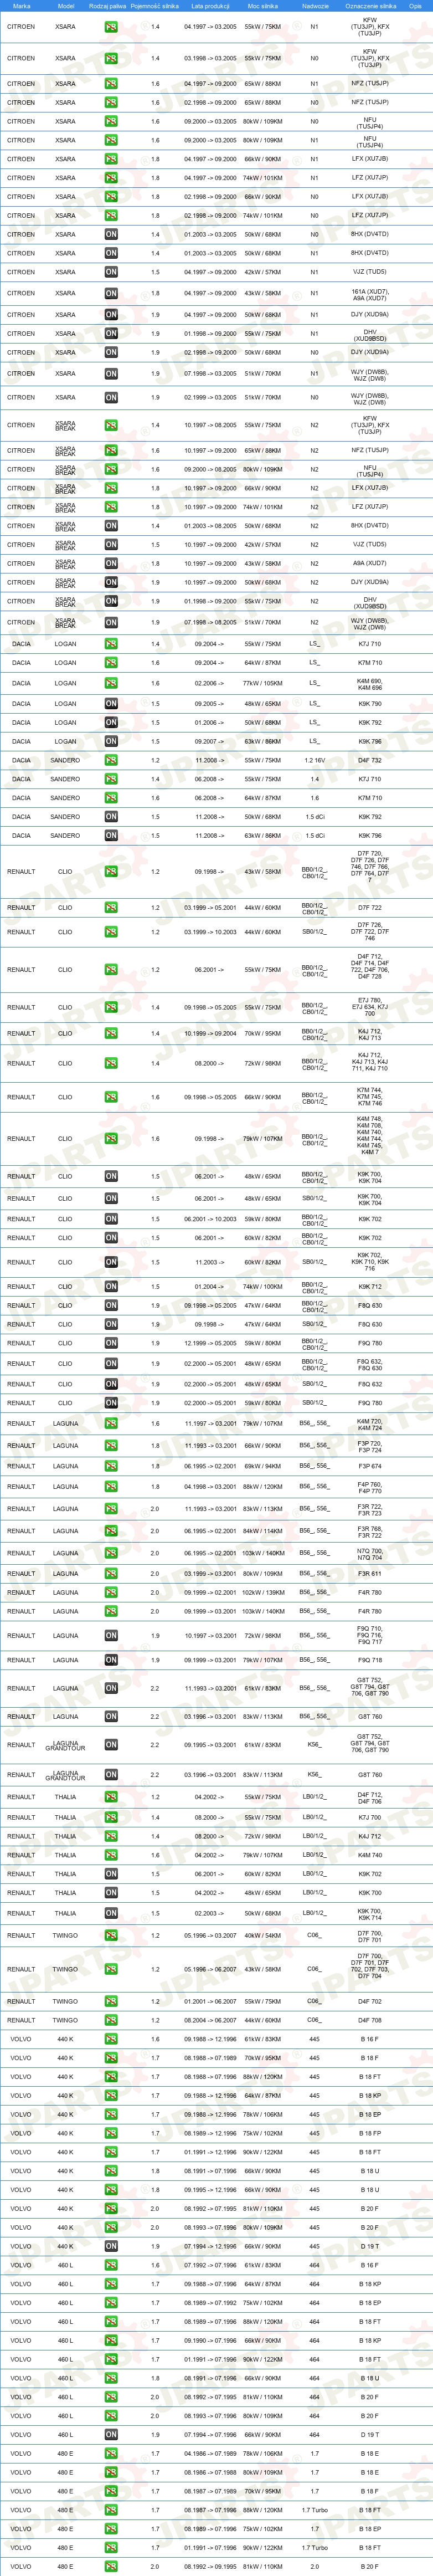Screen dimensions: 433x2576
Task: Click the petrol badge in Thalia D4F 712 row
Action: tap(111, 1797)
